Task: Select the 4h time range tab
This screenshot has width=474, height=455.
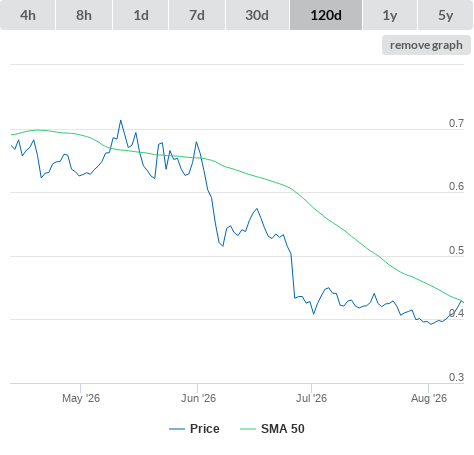Action: 28,15
